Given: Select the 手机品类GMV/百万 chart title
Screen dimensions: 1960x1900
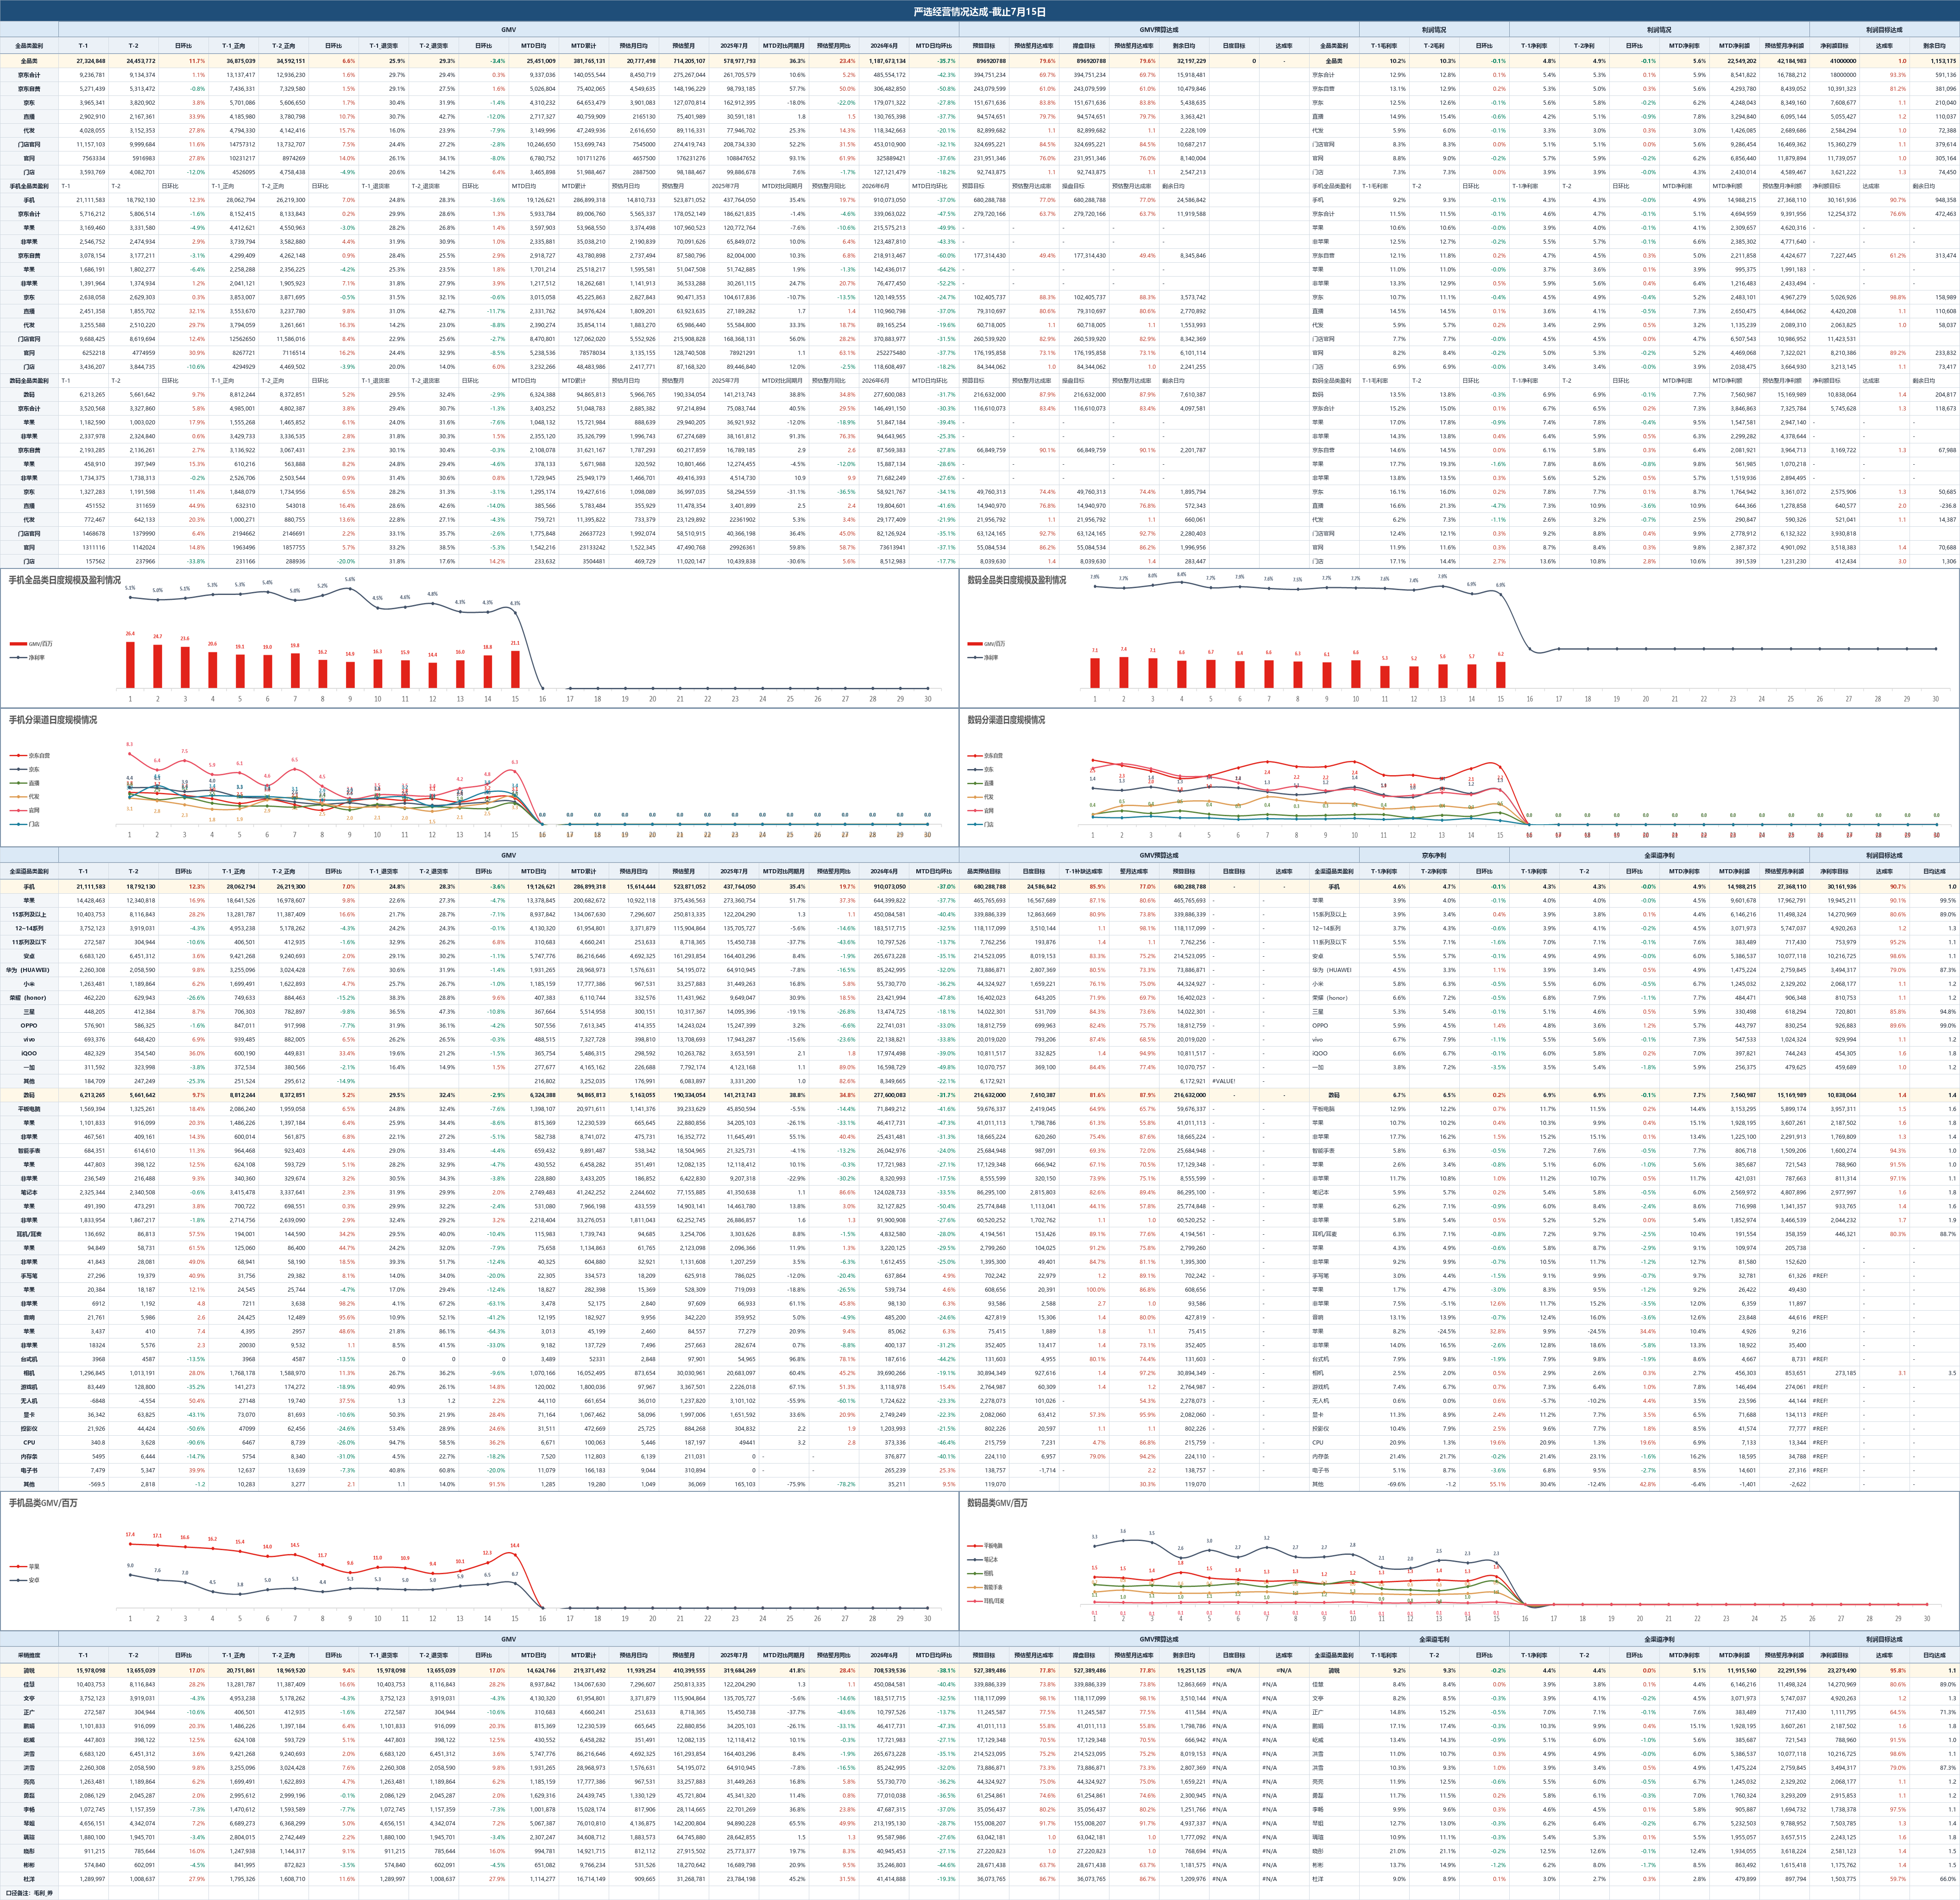Looking at the screenshot, I should pyautogui.click(x=43, y=1503).
